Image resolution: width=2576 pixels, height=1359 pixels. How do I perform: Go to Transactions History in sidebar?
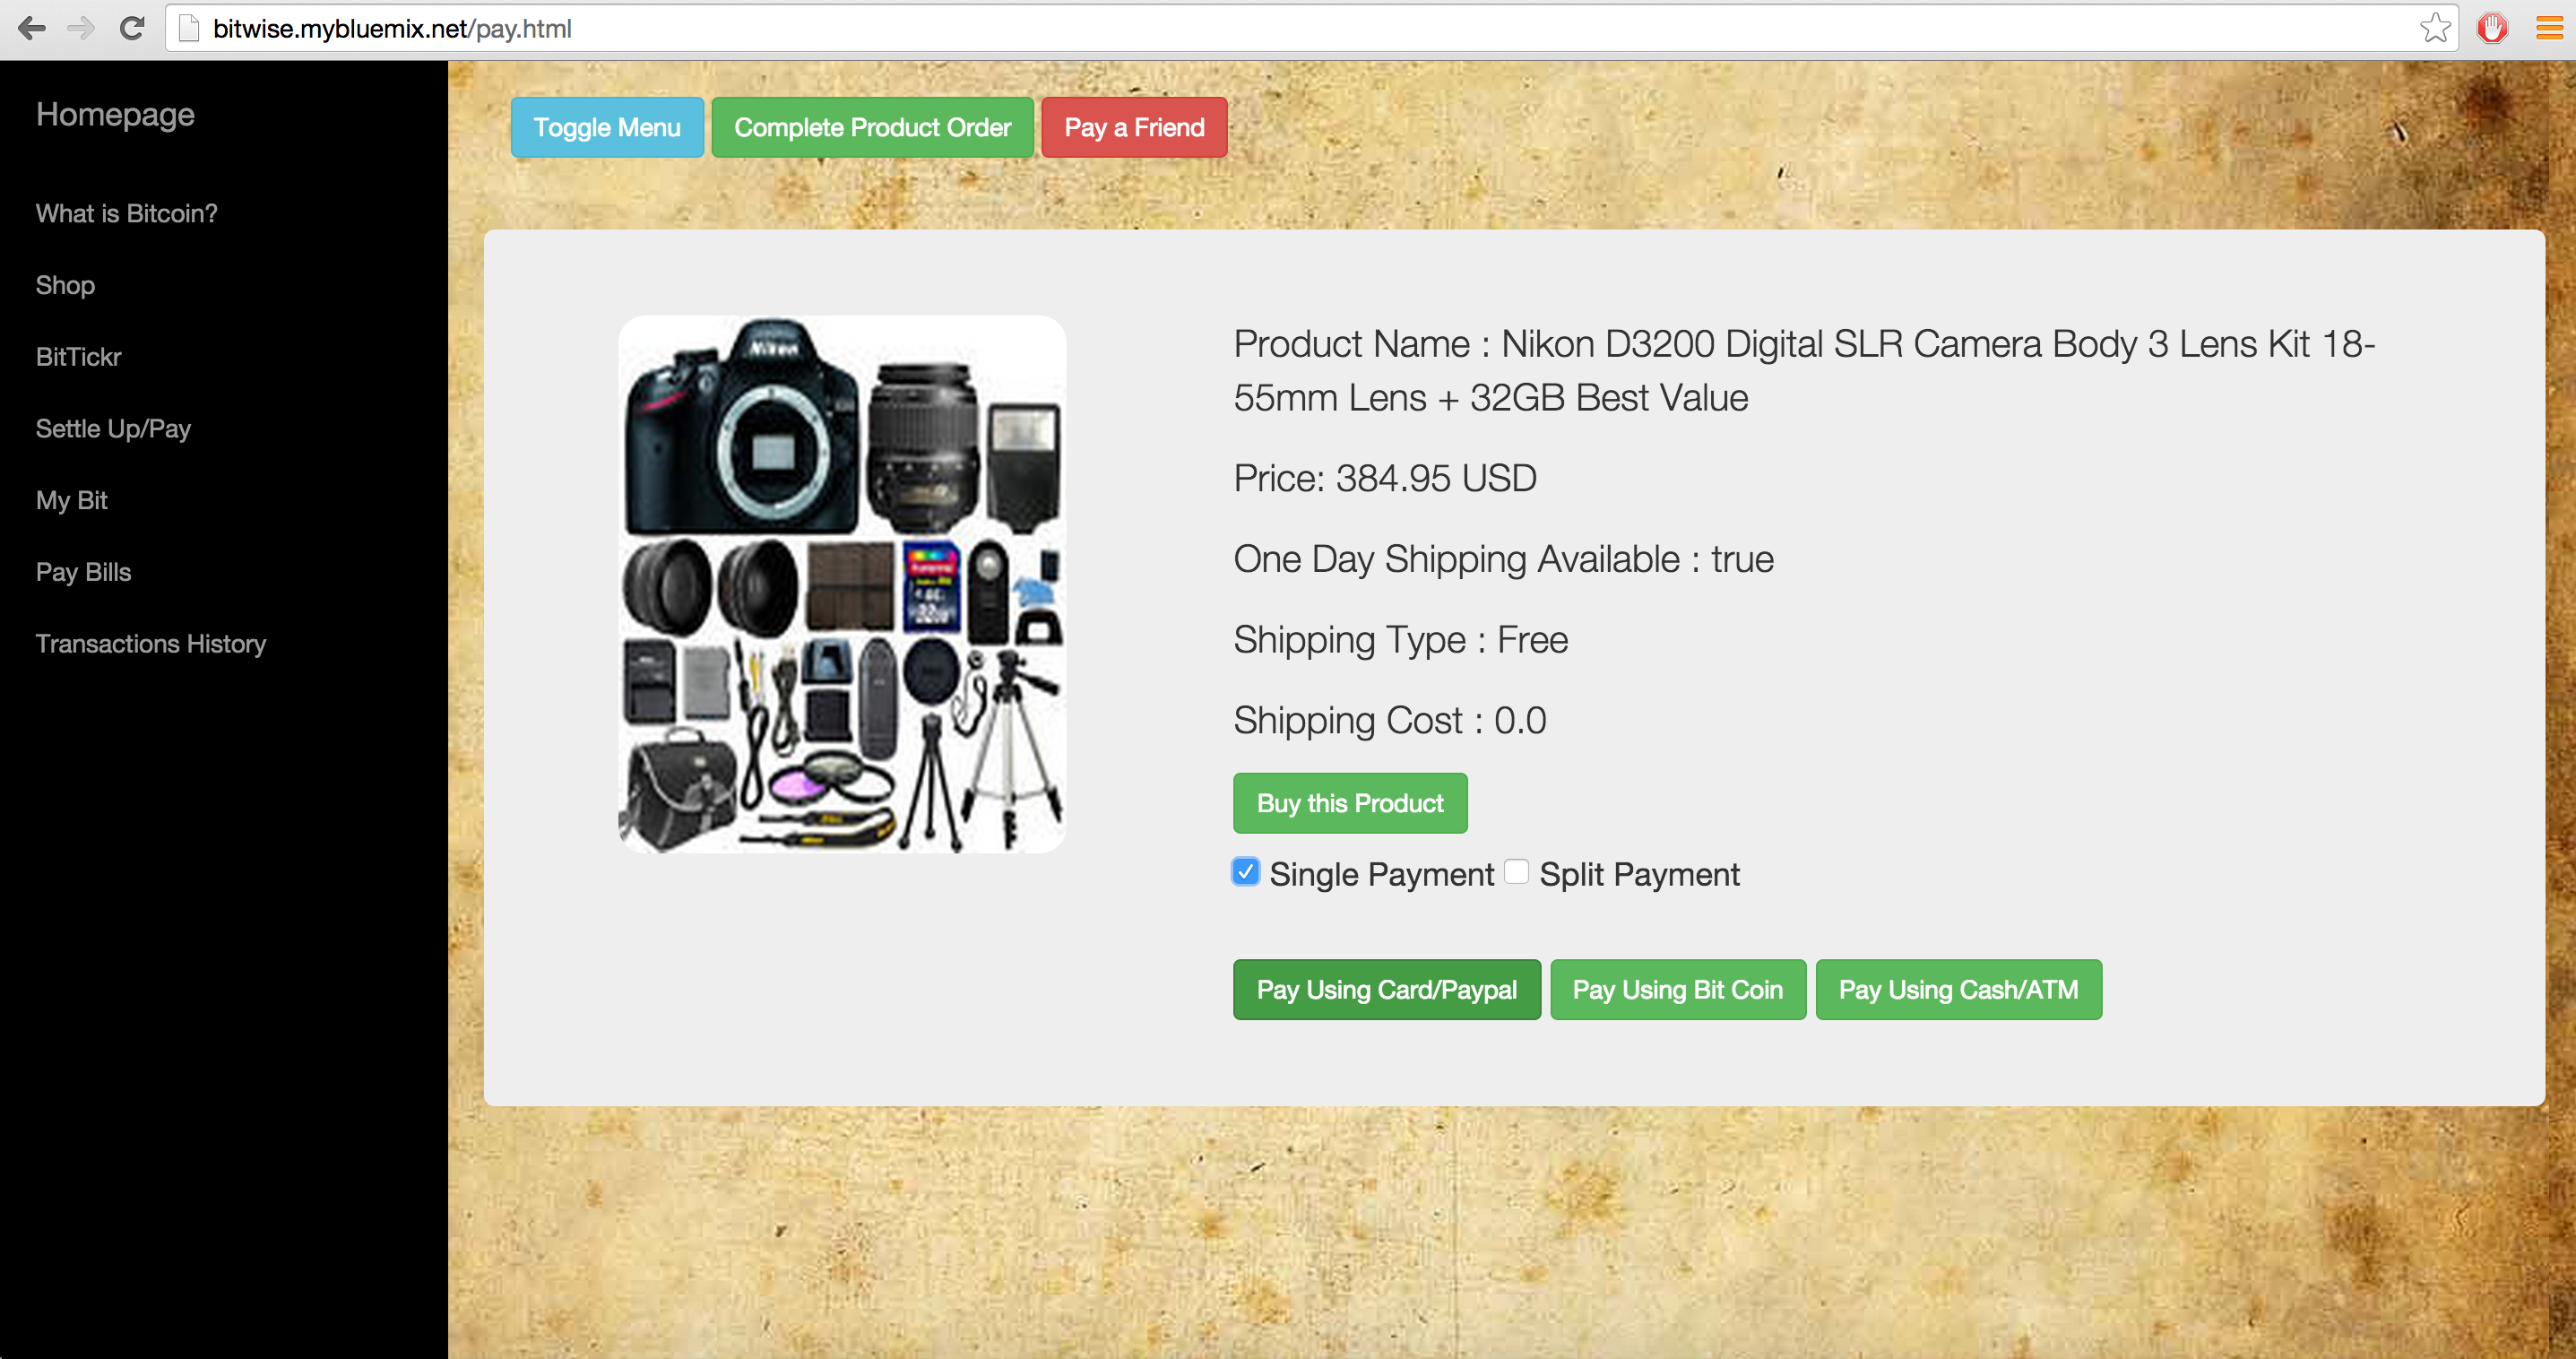tap(151, 643)
